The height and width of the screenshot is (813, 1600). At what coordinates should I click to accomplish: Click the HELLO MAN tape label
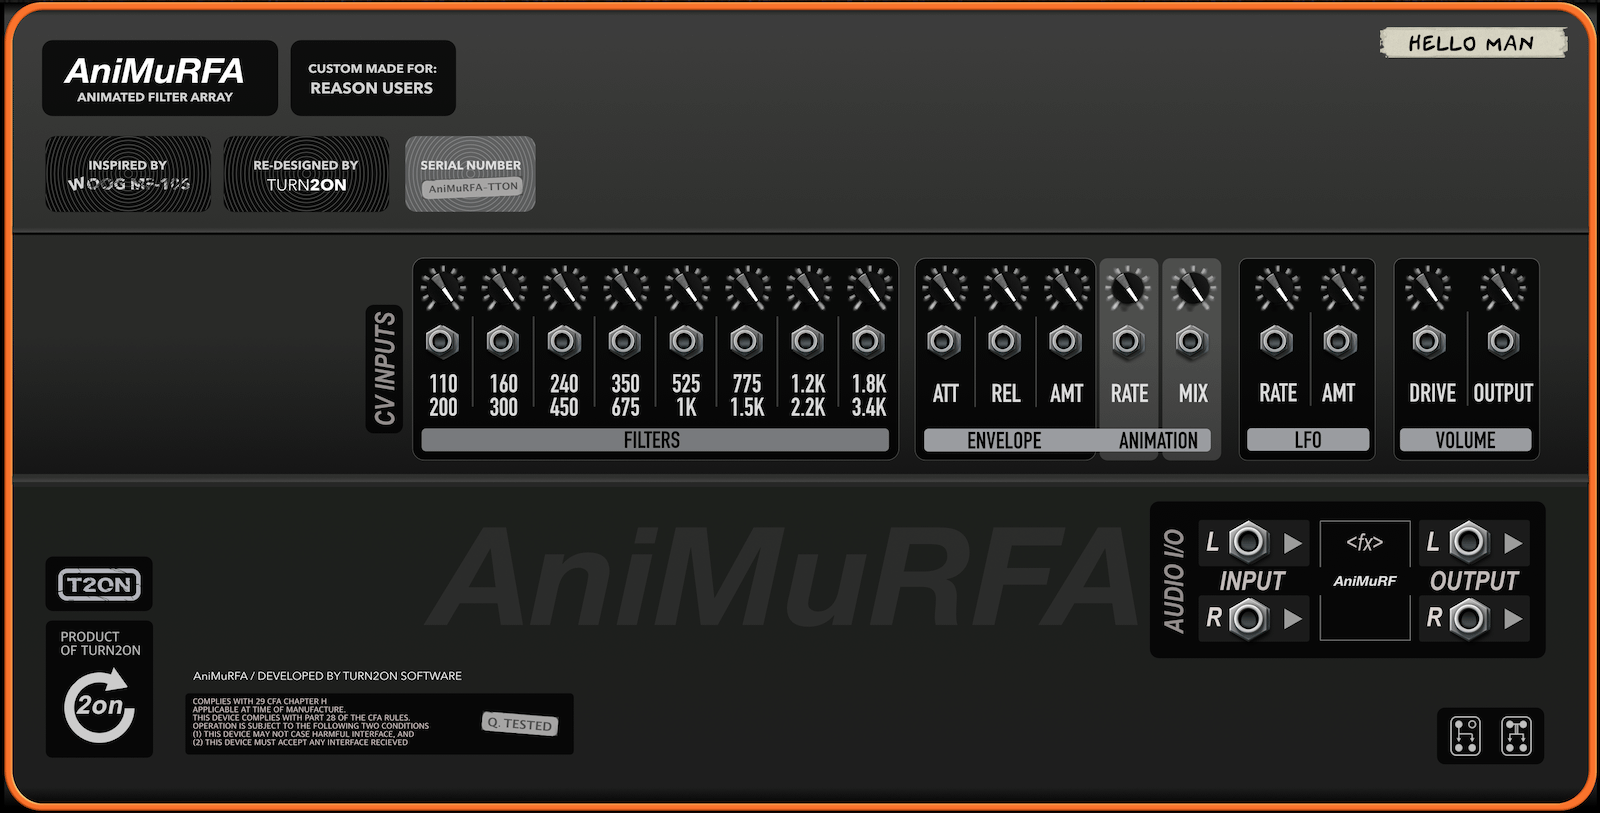pos(1473,43)
